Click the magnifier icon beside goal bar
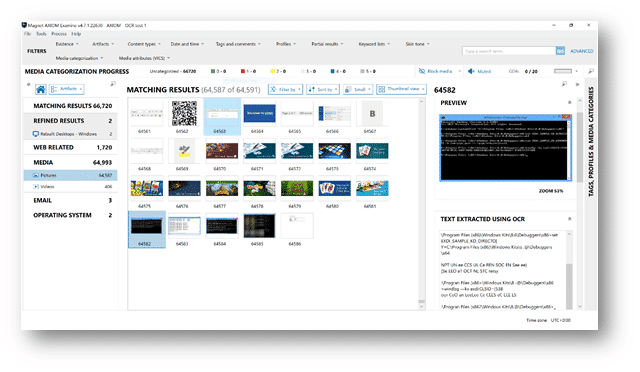 591,71
